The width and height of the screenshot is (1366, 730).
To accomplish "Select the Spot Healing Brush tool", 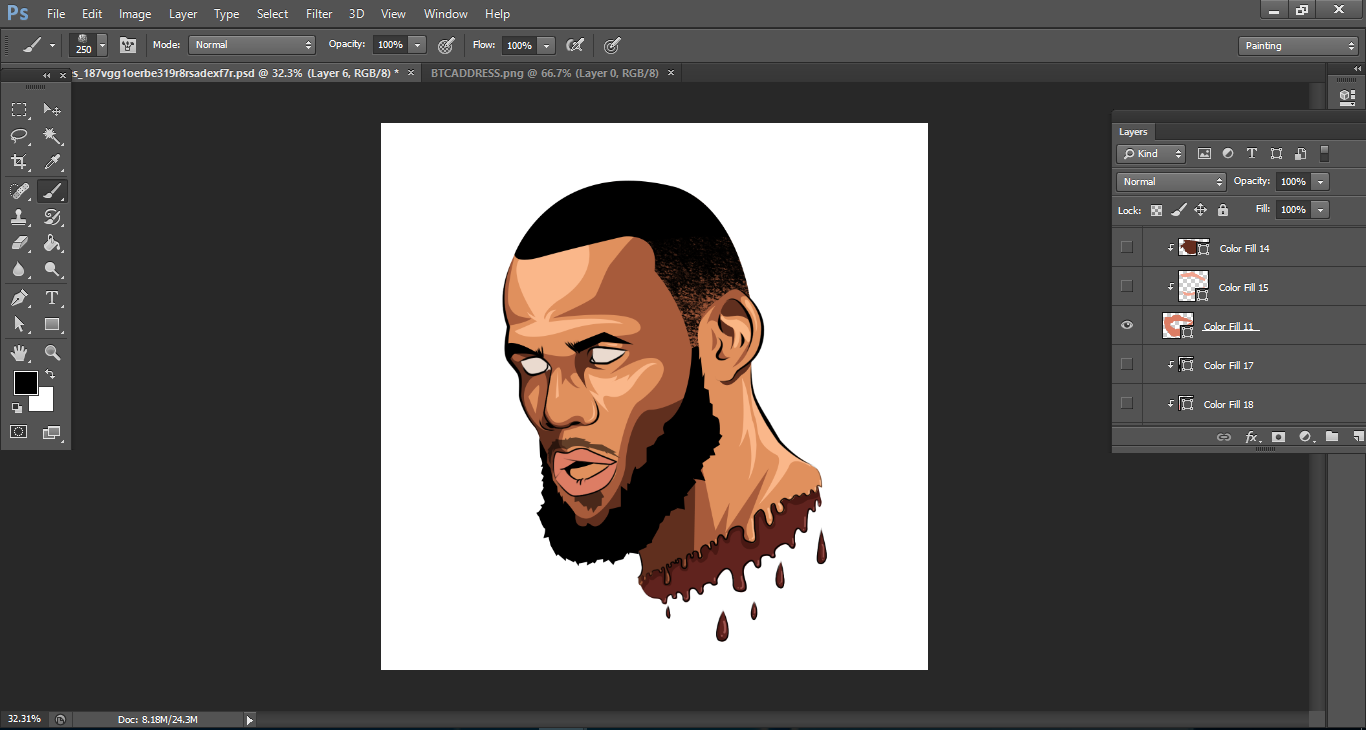I will click(19, 191).
